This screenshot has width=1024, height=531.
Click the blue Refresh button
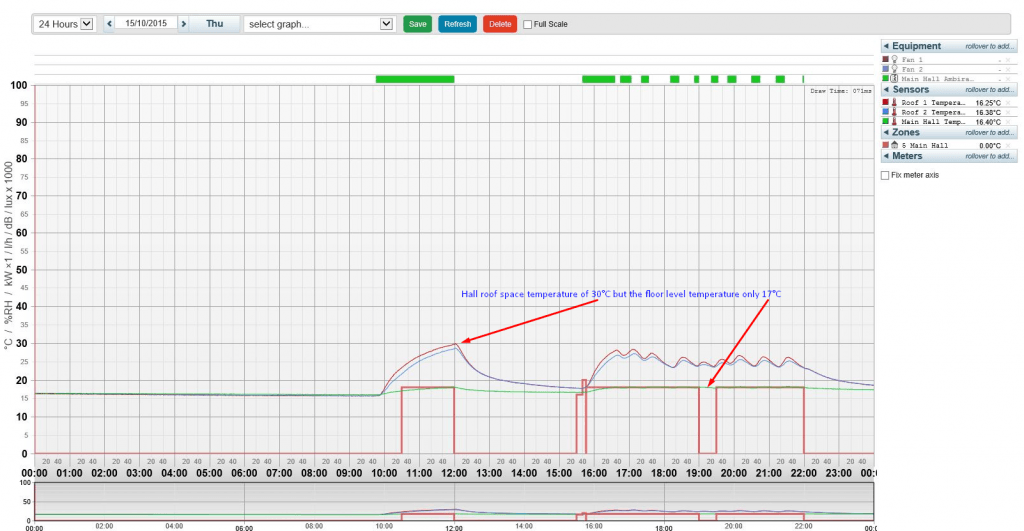(x=457, y=24)
